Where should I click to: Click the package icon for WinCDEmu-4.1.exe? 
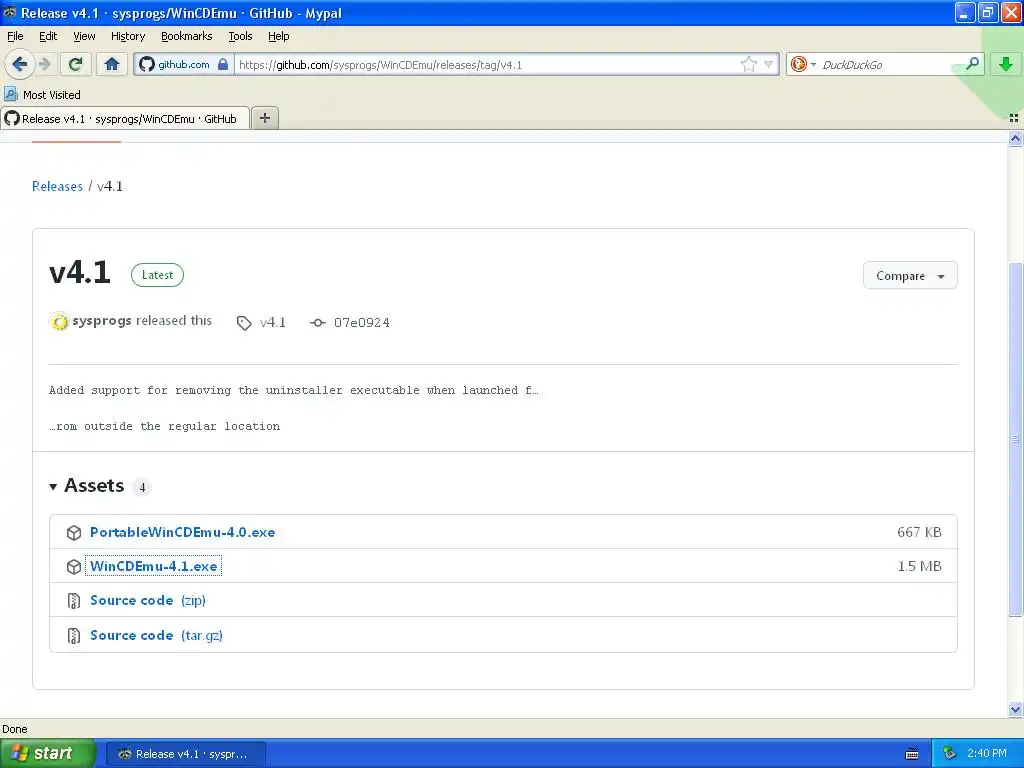point(74,567)
